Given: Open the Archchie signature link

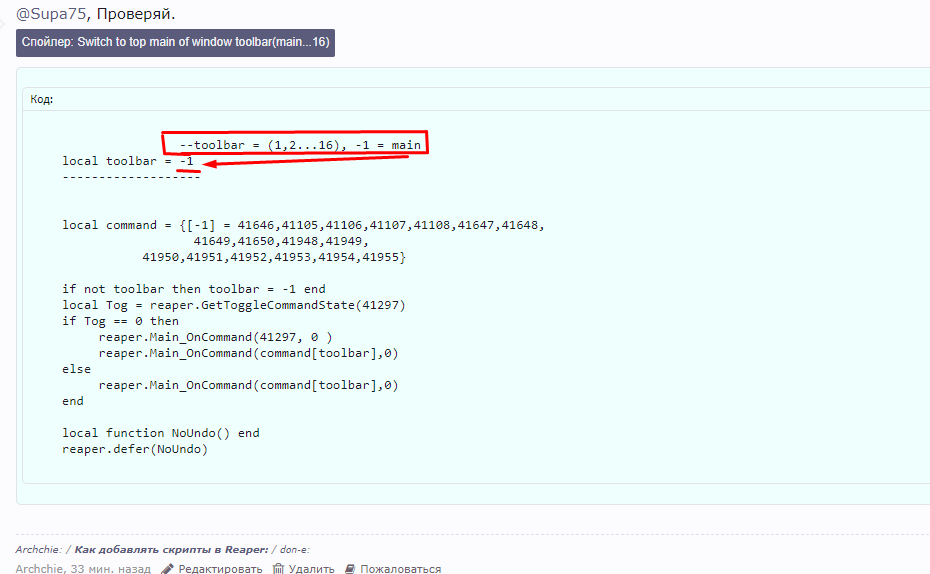Looking at the screenshot, I should [39, 550].
